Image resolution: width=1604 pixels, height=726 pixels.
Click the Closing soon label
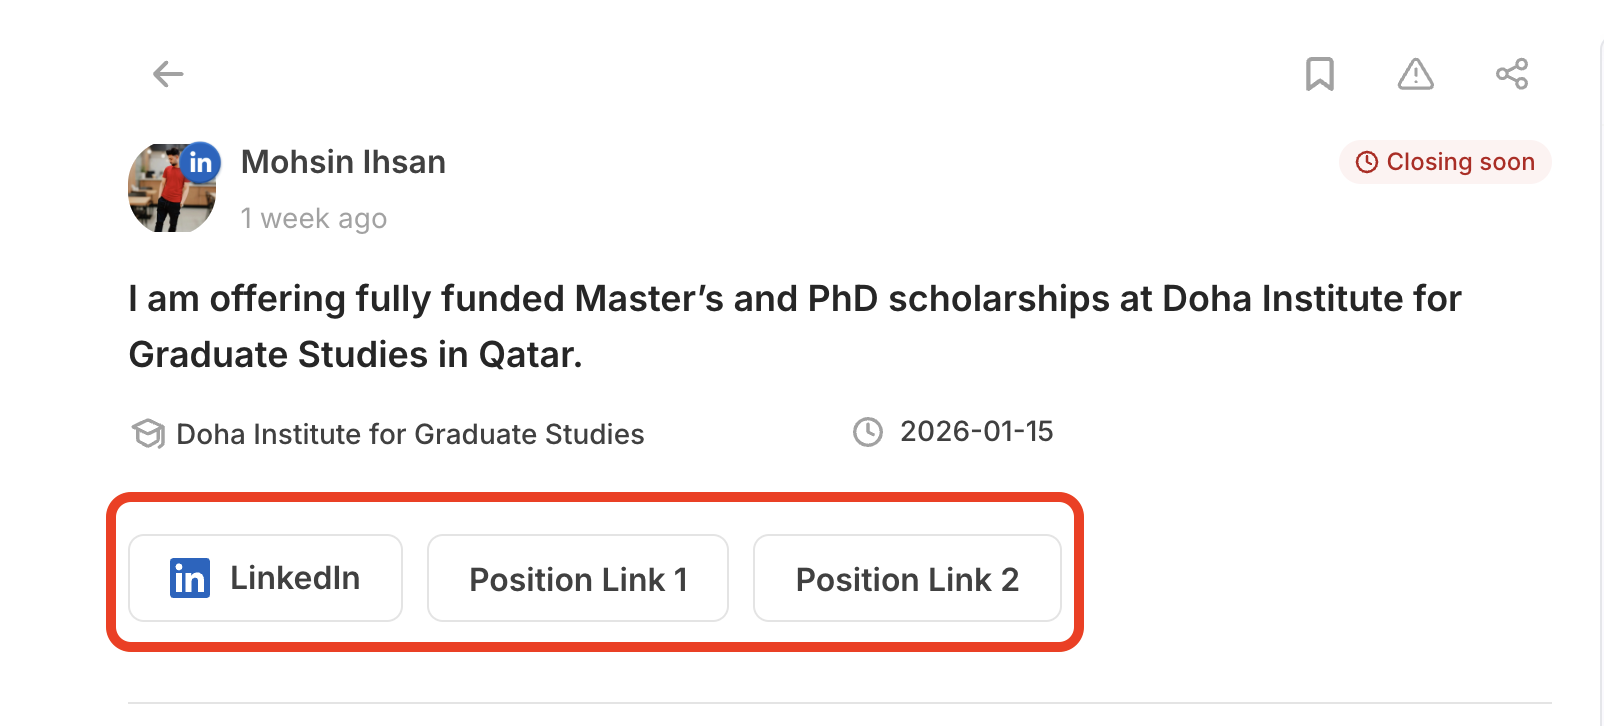(1460, 162)
